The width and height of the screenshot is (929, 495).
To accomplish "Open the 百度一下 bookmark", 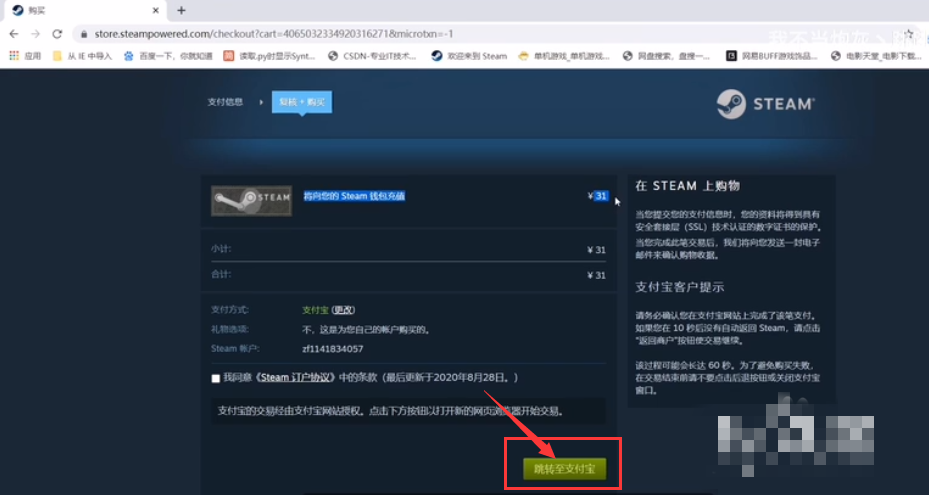I will point(168,56).
